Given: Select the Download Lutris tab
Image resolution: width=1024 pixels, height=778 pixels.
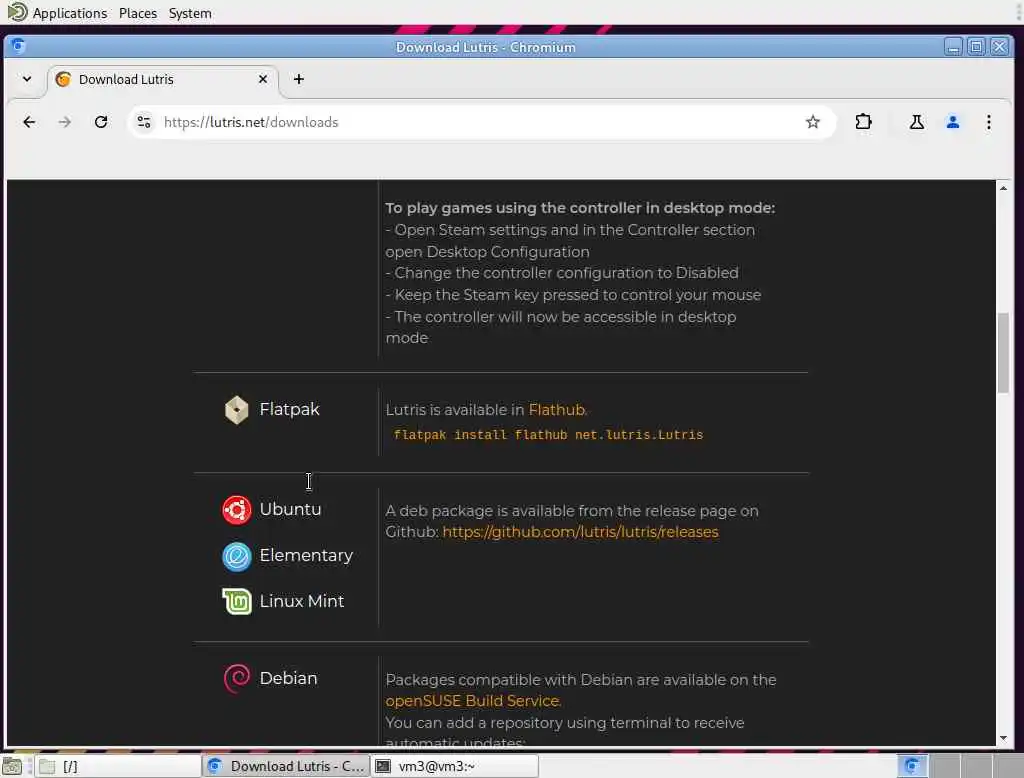Looking at the screenshot, I should point(163,80).
